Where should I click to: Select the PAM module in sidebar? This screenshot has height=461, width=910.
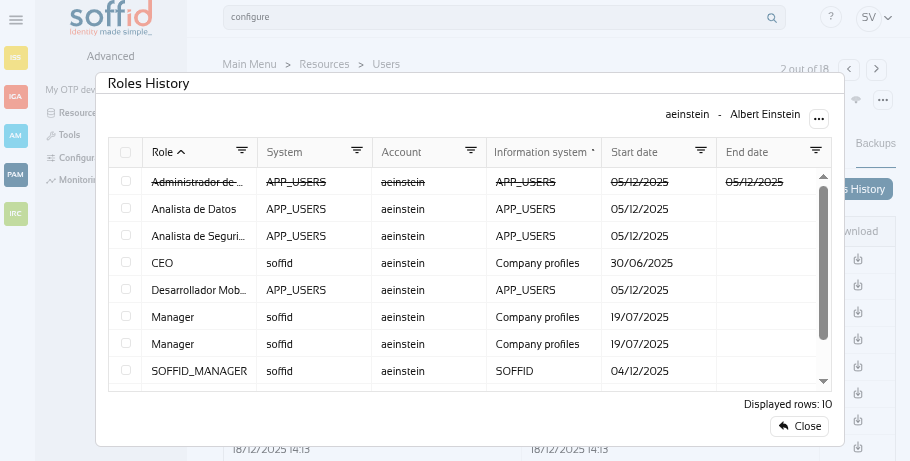[x=16, y=175]
